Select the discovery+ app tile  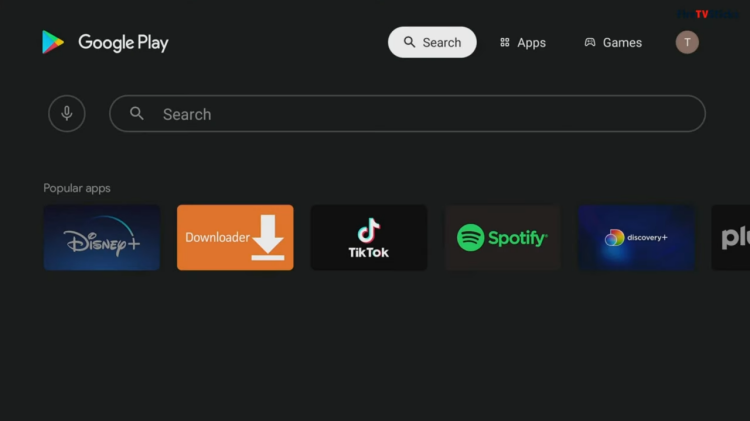tap(636, 237)
